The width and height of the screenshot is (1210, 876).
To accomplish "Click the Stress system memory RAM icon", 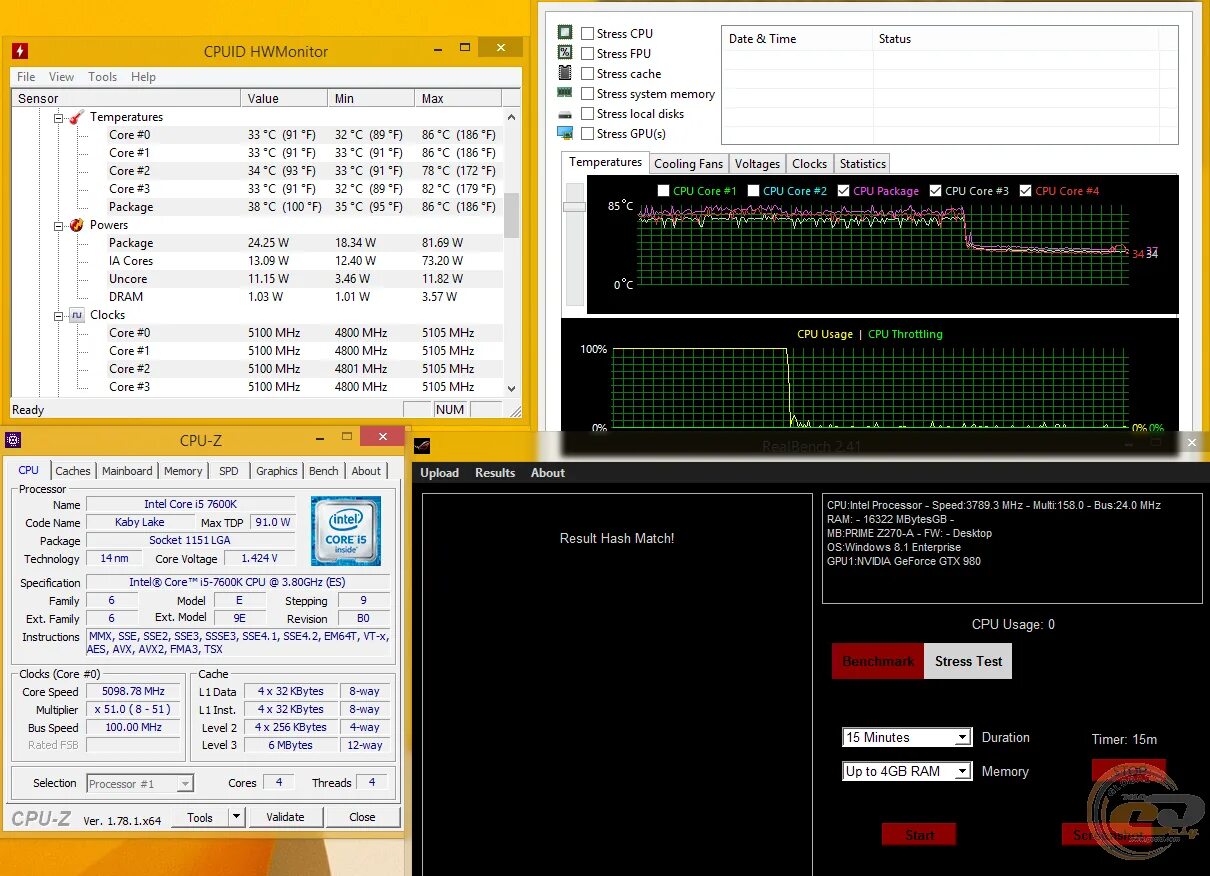I will [x=565, y=93].
